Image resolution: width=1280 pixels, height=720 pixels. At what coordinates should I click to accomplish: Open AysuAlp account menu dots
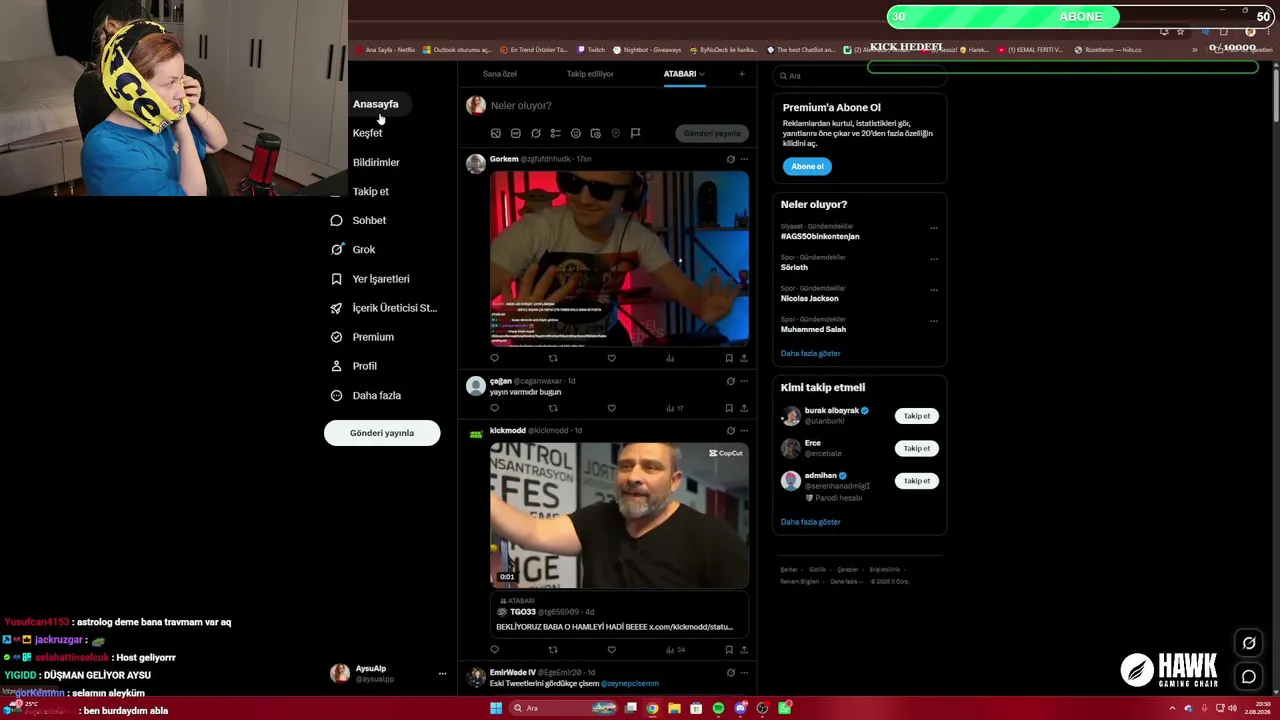click(x=442, y=674)
